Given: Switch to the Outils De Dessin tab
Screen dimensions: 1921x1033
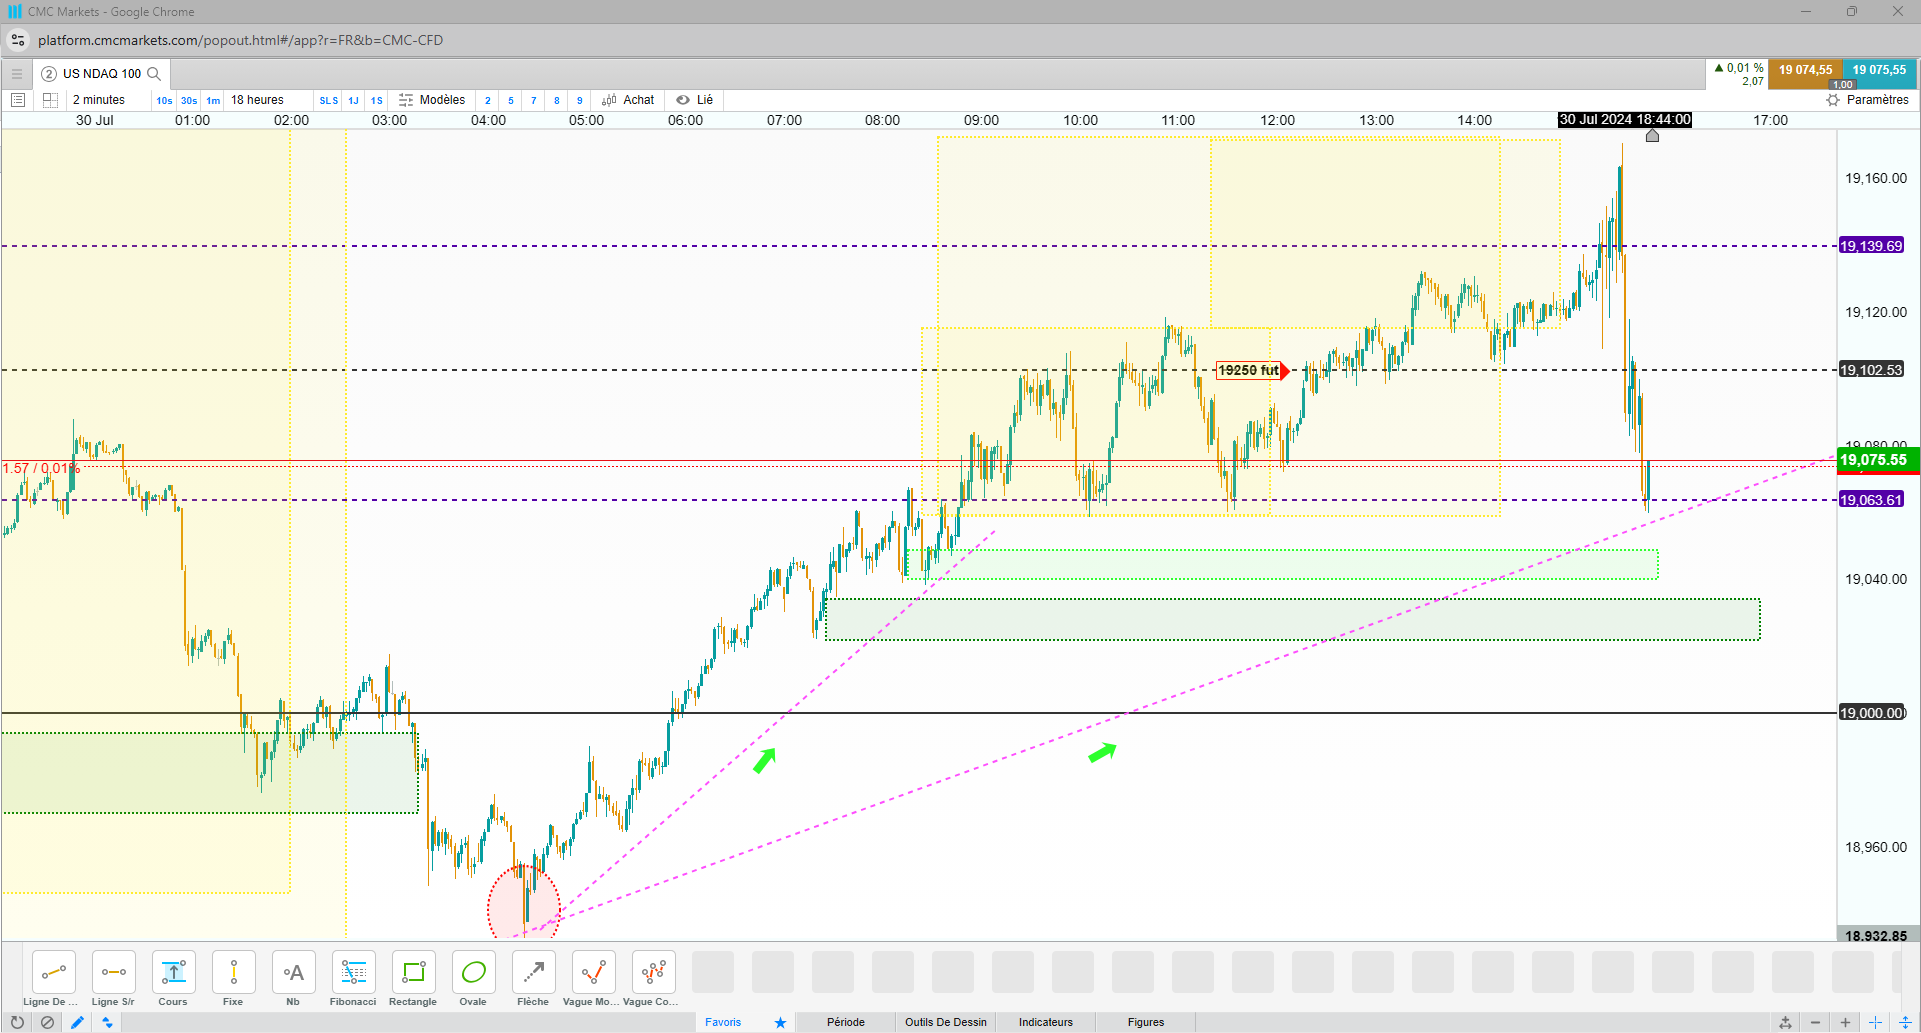Looking at the screenshot, I should coord(946,1022).
